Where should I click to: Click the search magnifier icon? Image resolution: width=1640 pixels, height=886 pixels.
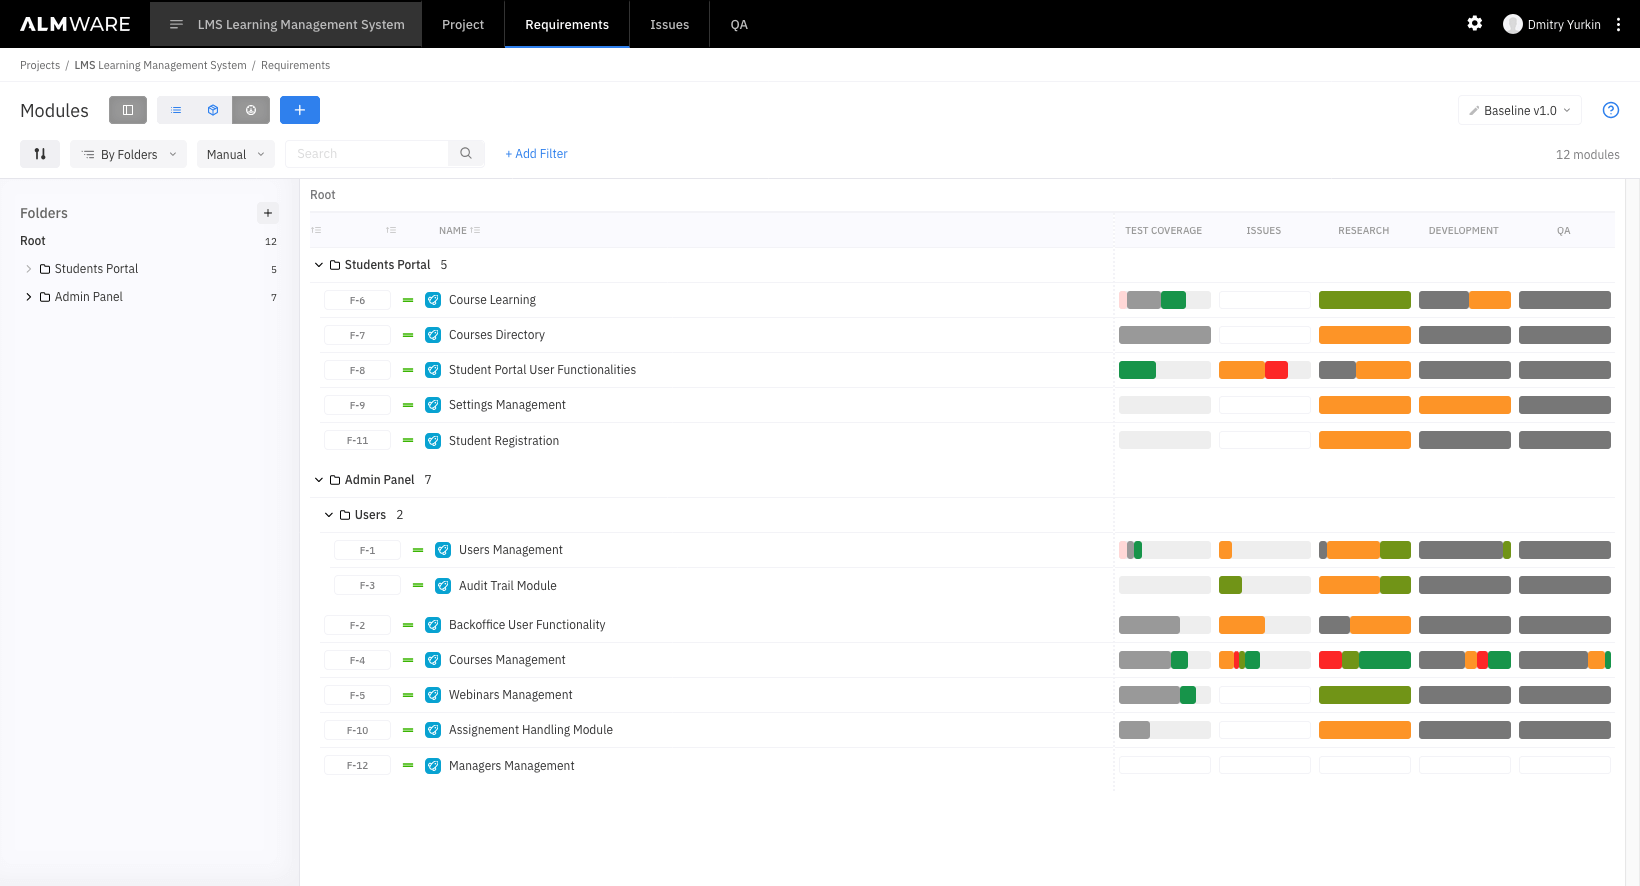[466, 154]
